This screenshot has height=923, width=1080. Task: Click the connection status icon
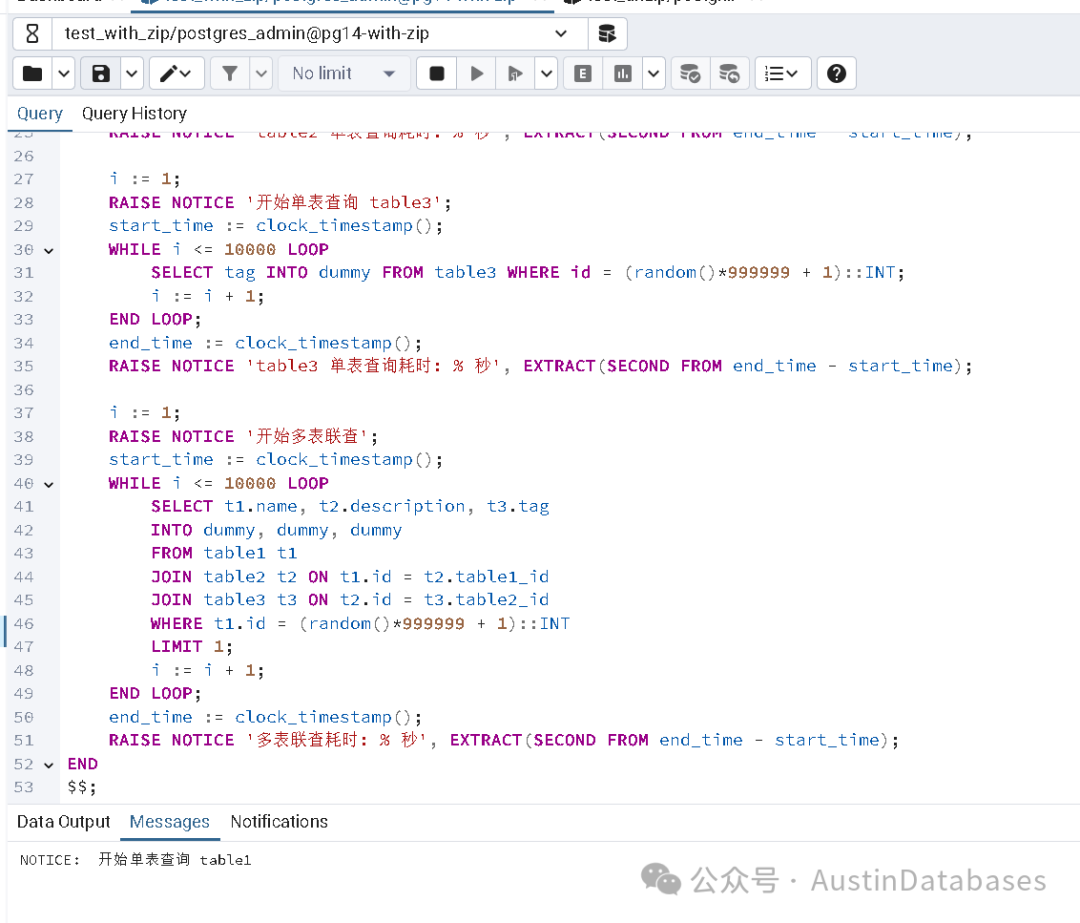coord(32,33)
